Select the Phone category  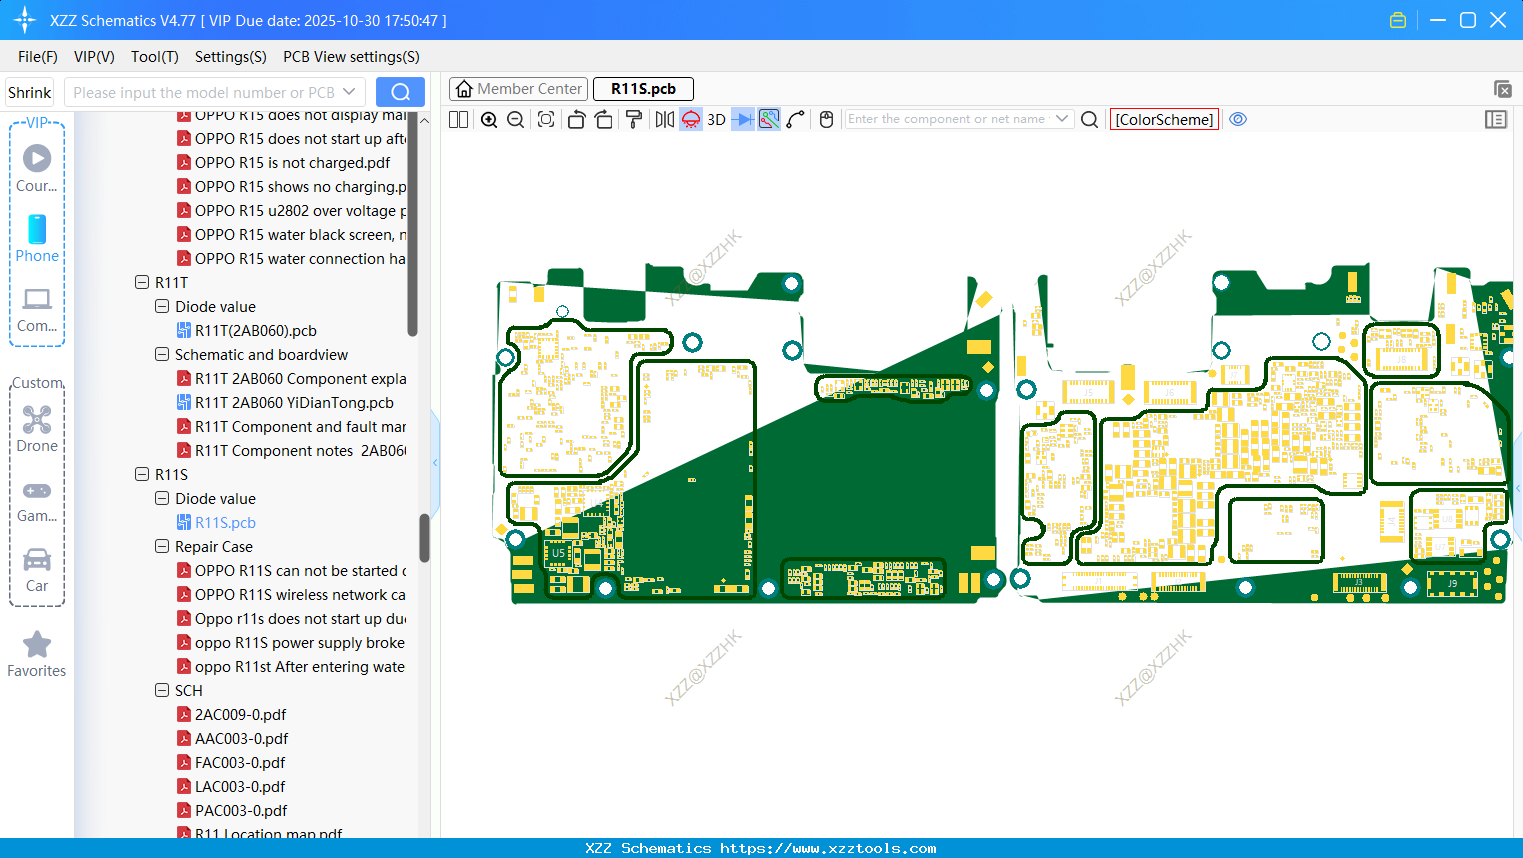(37, 239)
